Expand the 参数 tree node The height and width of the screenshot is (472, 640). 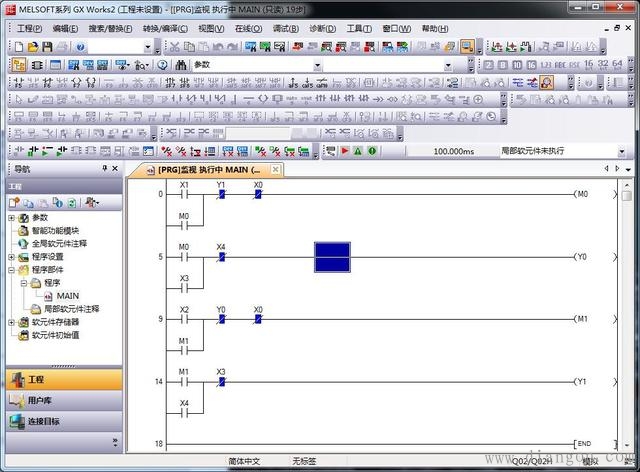coord(12,217)
